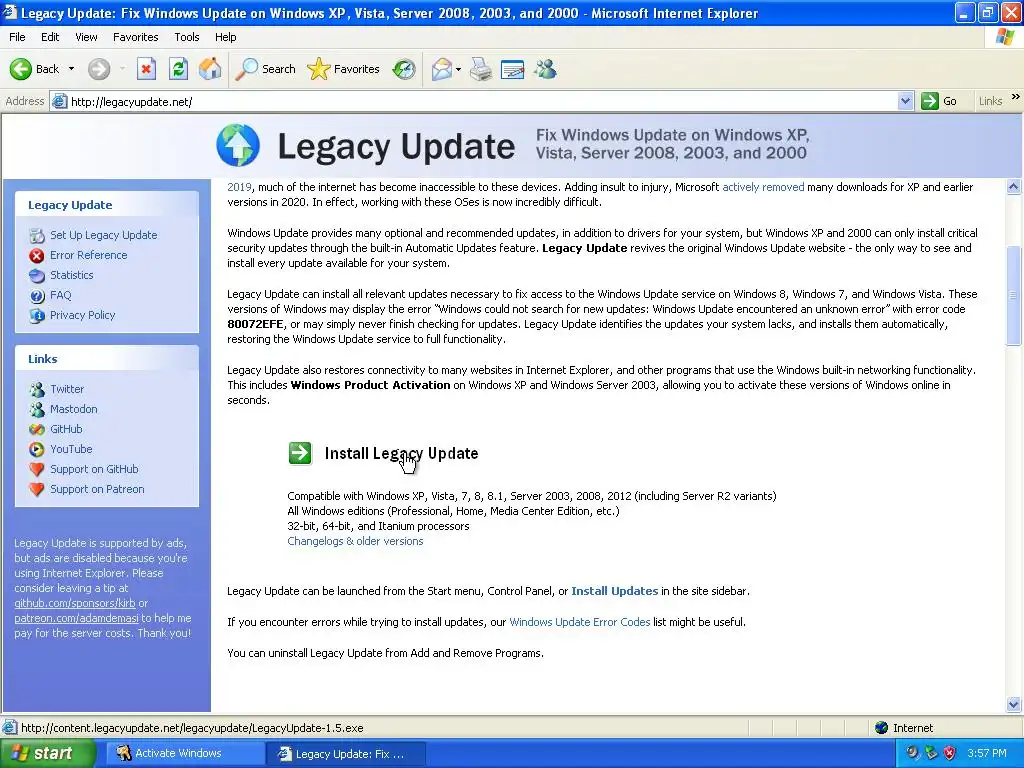Open the FAQ sidebar link
The height and width of the screenshot is (768, 1024).
61,295
